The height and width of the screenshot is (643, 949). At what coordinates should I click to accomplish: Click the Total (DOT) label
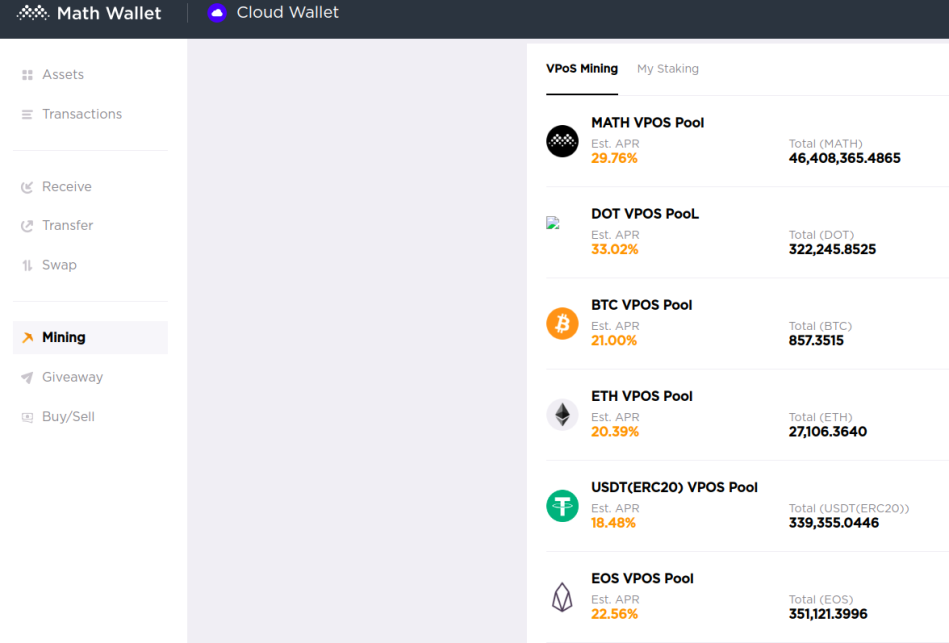pos(821,235)
